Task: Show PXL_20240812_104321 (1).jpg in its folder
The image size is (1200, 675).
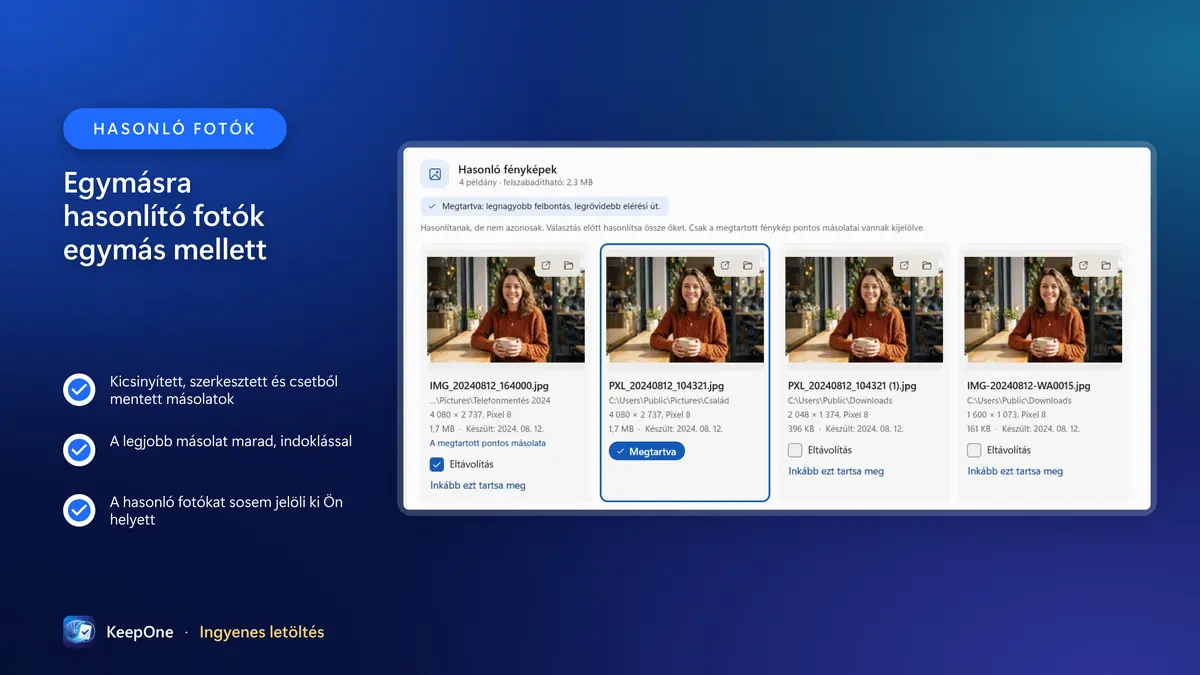Action: point(926,265)
